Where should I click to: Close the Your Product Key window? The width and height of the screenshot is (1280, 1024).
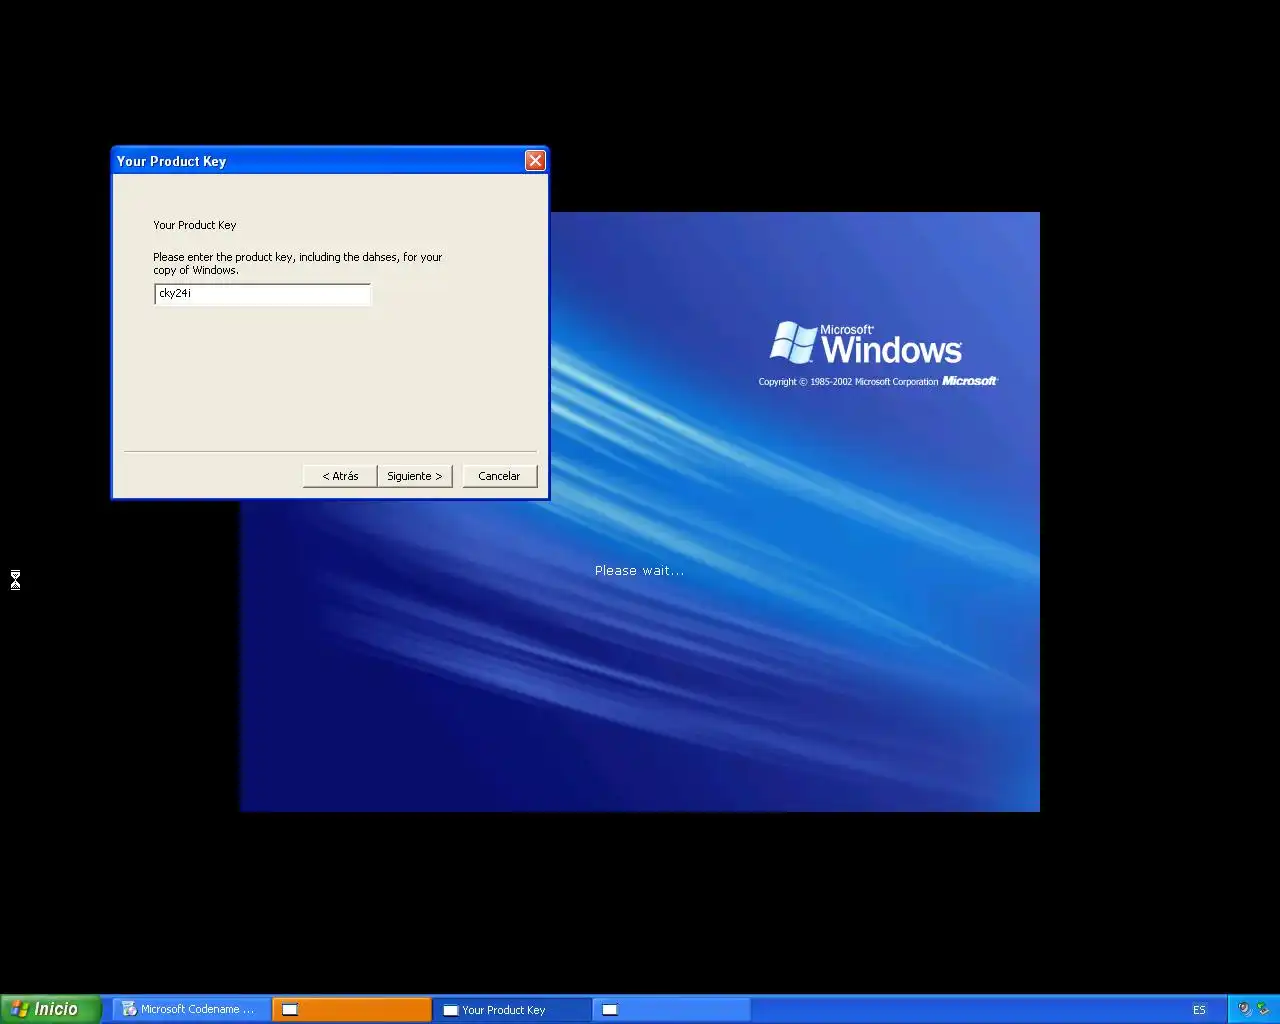coord(535,160)
